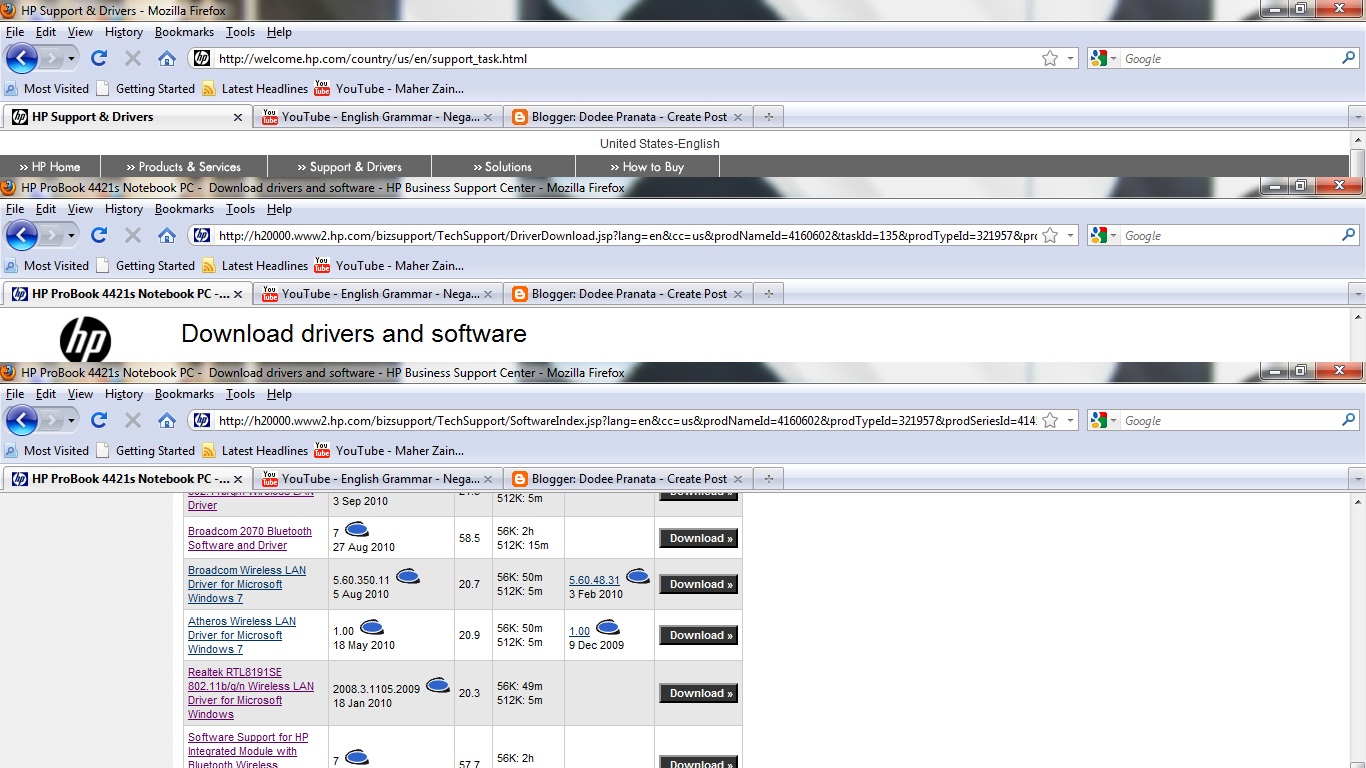Search magnifier icon in HP Support & Drivers window
Screen dimensions: 1366x768
tap(1348, 58)
